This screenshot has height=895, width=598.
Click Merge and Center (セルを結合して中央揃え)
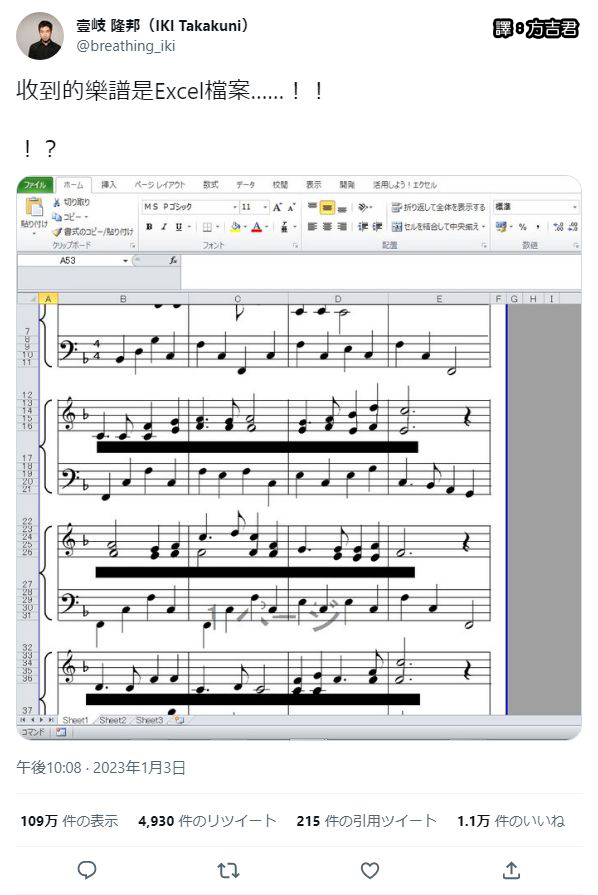(x=438, y=227)
